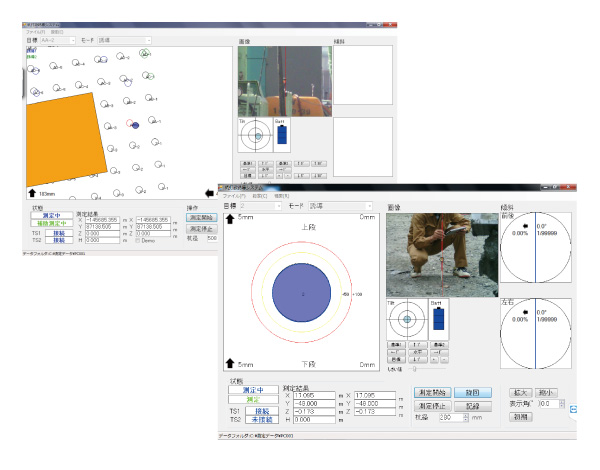Click the blue 測定中 status box in front window
The height and width of the screenshot is (470, 600).
click(x=253, y=390)
